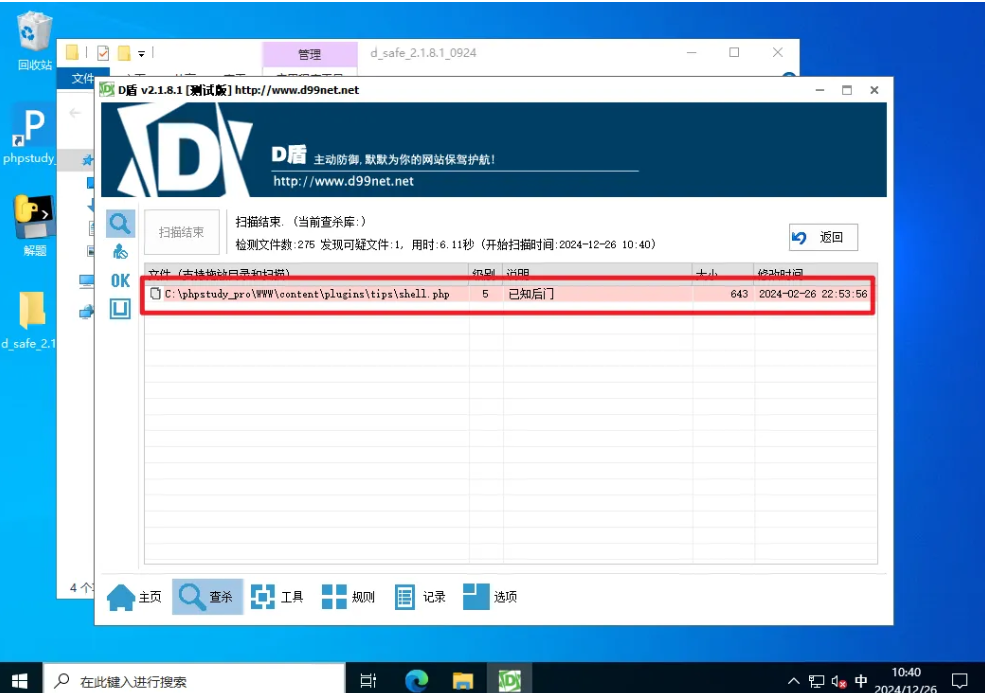
Task: Click the level 5 cell
Action: pos(485,294)
